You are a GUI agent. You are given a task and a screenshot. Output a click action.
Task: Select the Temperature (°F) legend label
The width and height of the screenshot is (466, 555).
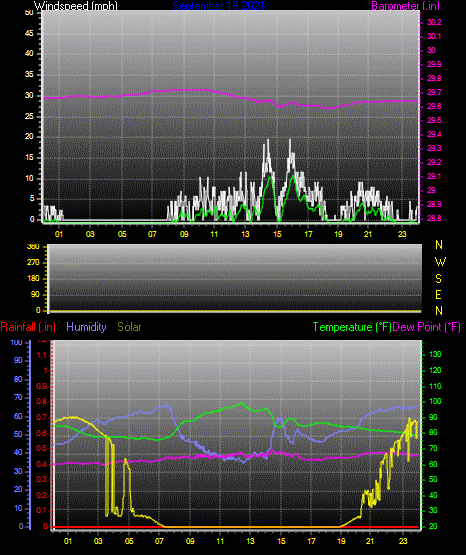pos(352,327)
